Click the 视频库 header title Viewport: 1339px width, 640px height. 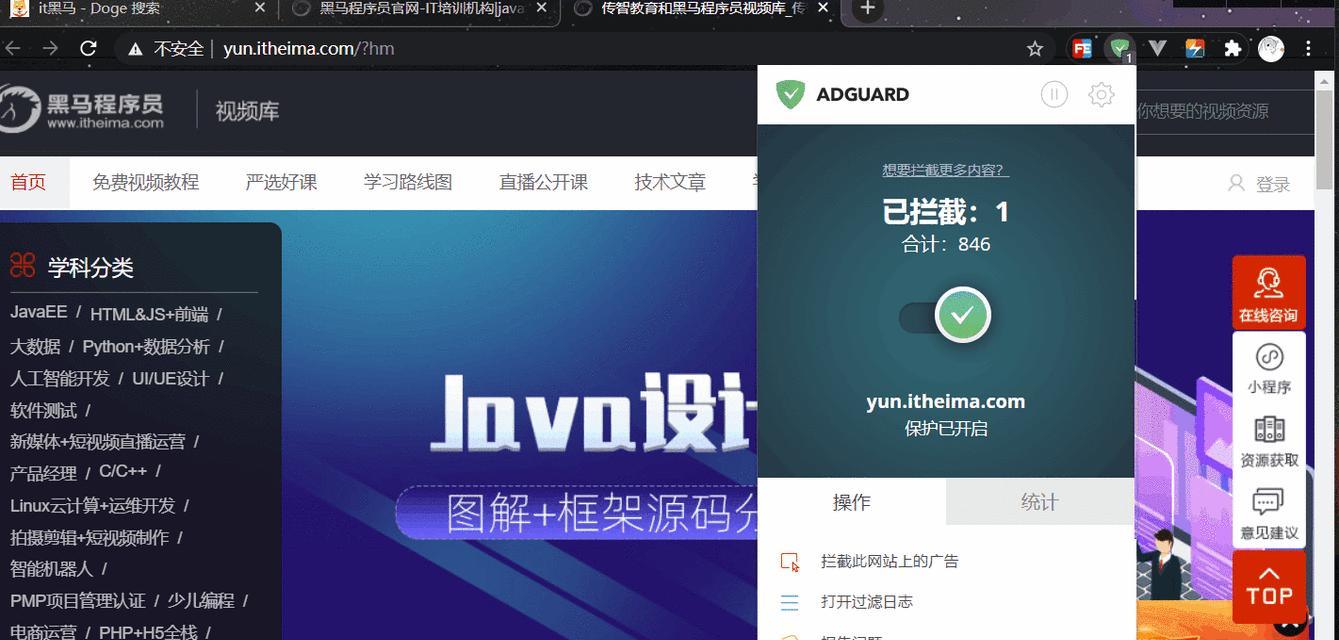(248, 111)
